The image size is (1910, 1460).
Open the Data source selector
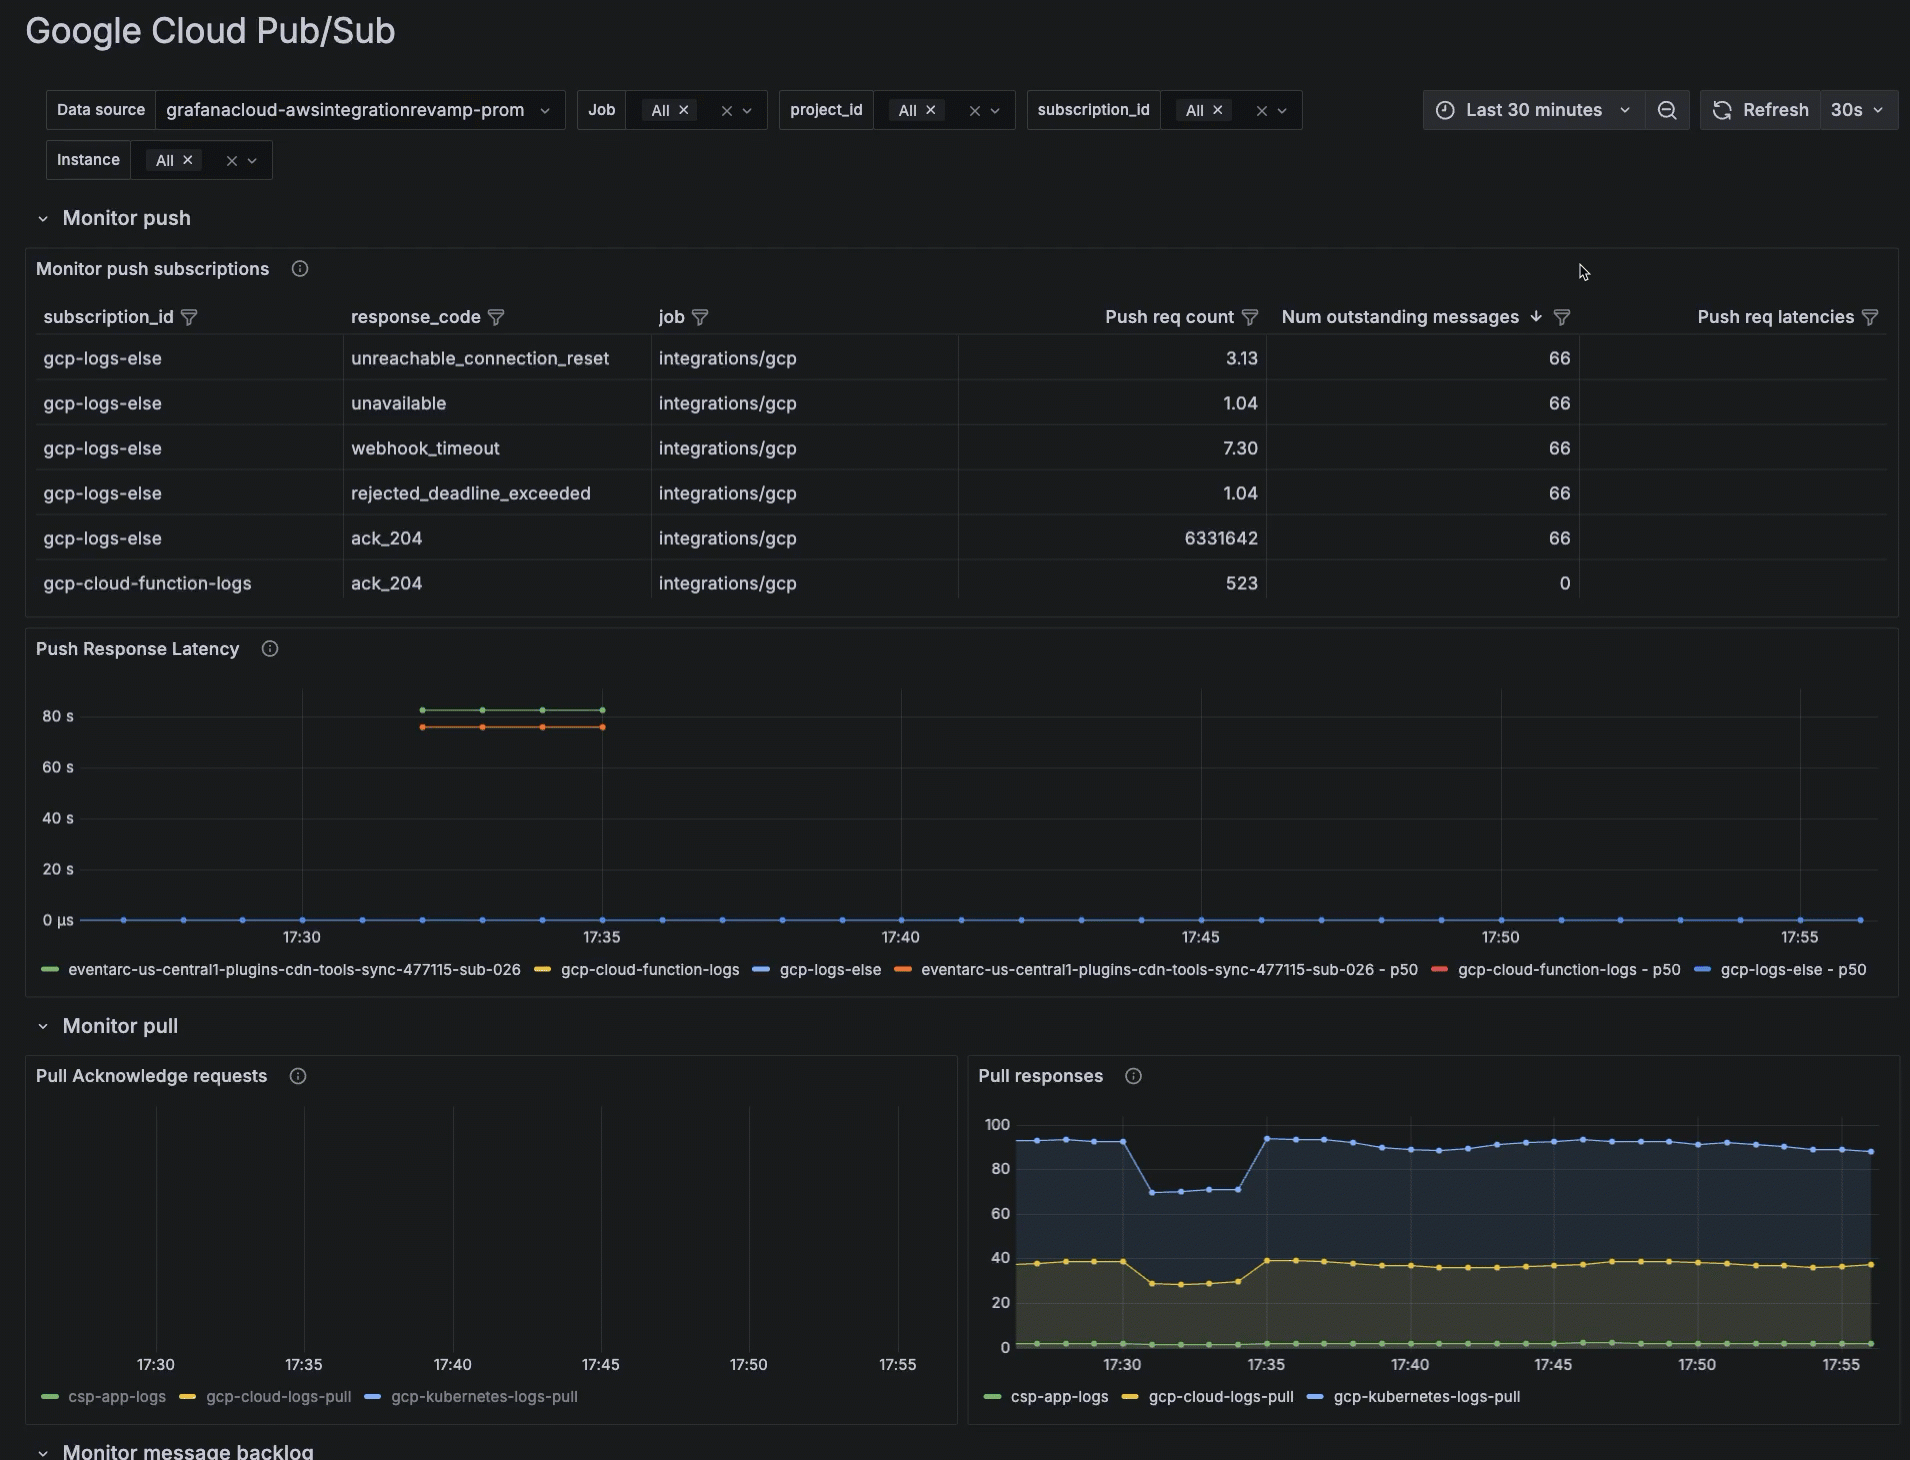pyautogui.click(x=358, y=110)
